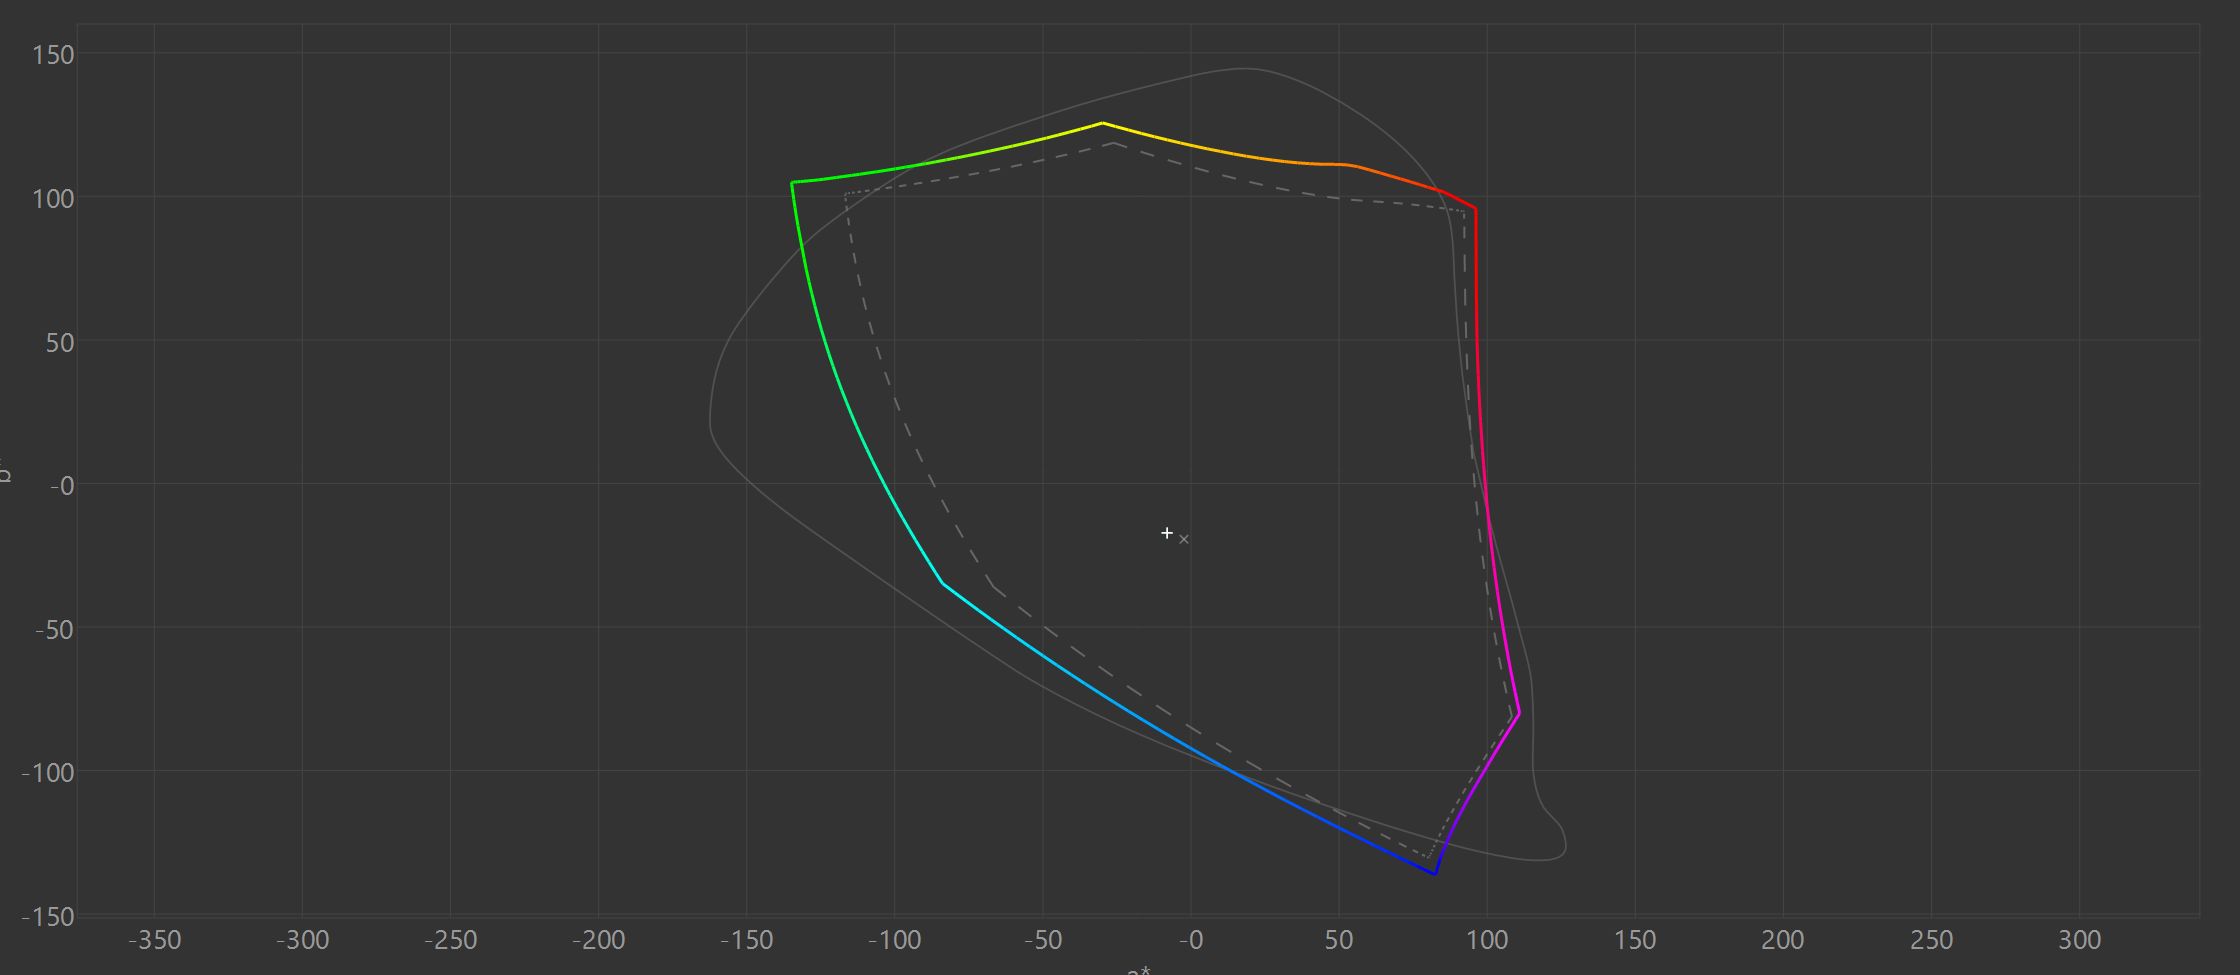Click the 150 label on the vertical axis
This screenshot has width=2240, height=975.
[53, 55]
